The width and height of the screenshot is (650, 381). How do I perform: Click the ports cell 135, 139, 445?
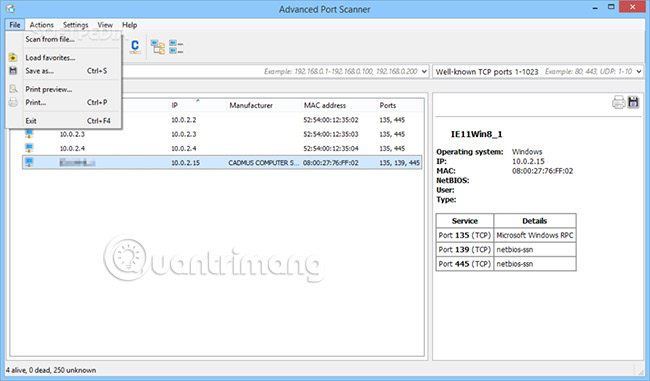399,163
